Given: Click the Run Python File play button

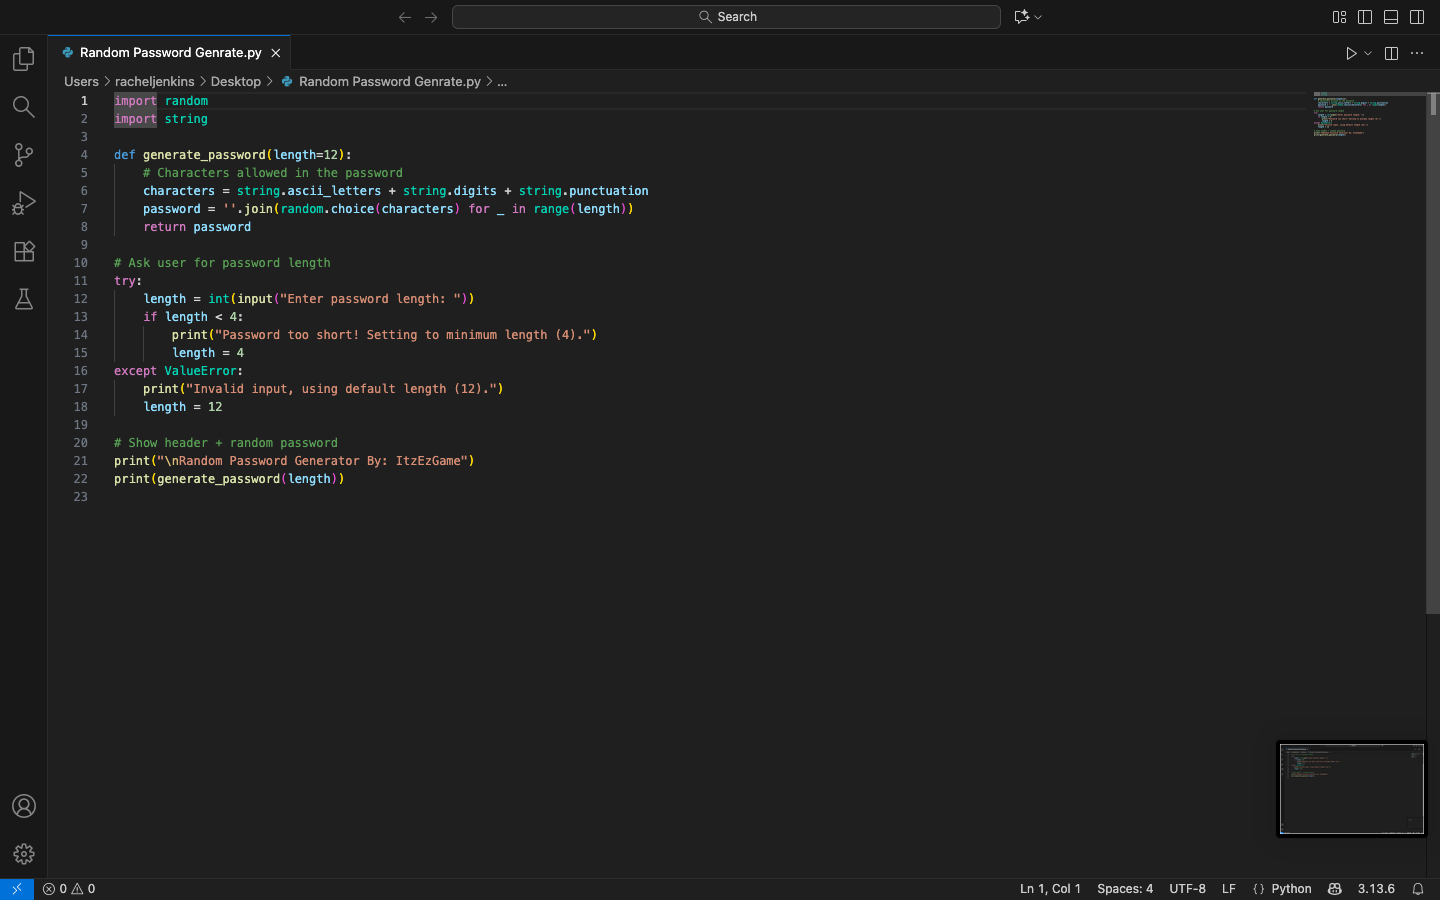Looking at the screenshot, I should tap(1351, 53).
